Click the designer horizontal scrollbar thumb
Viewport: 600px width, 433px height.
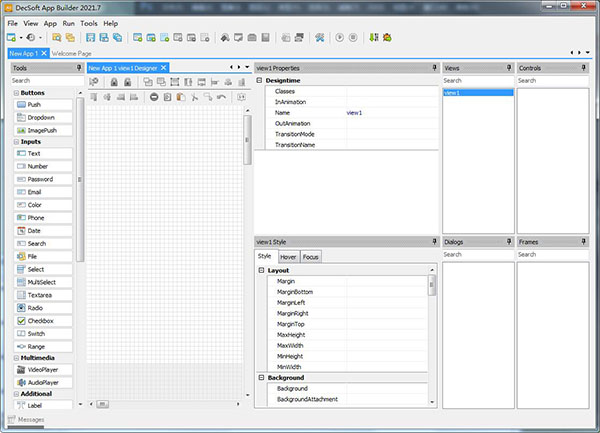click(x=103, y=404)
